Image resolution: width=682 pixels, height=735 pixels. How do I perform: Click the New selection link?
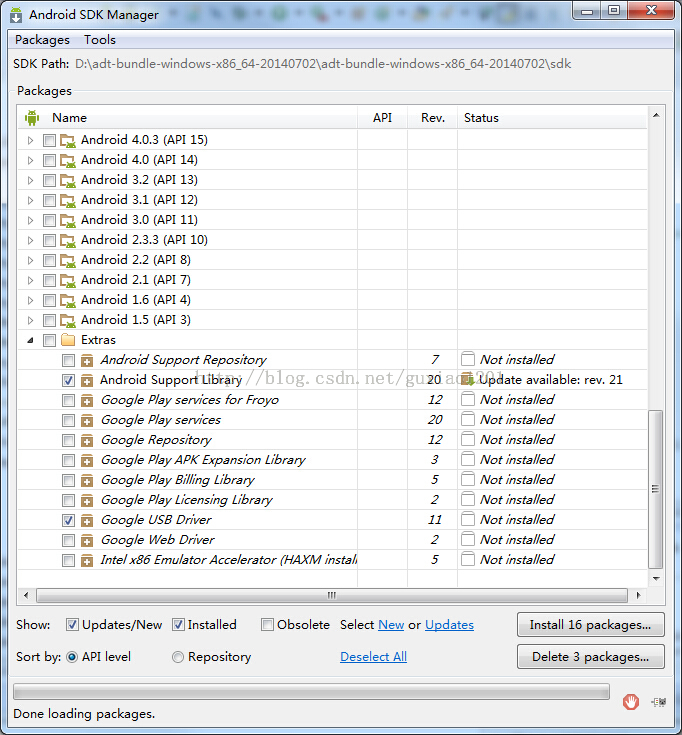(391, 625)
